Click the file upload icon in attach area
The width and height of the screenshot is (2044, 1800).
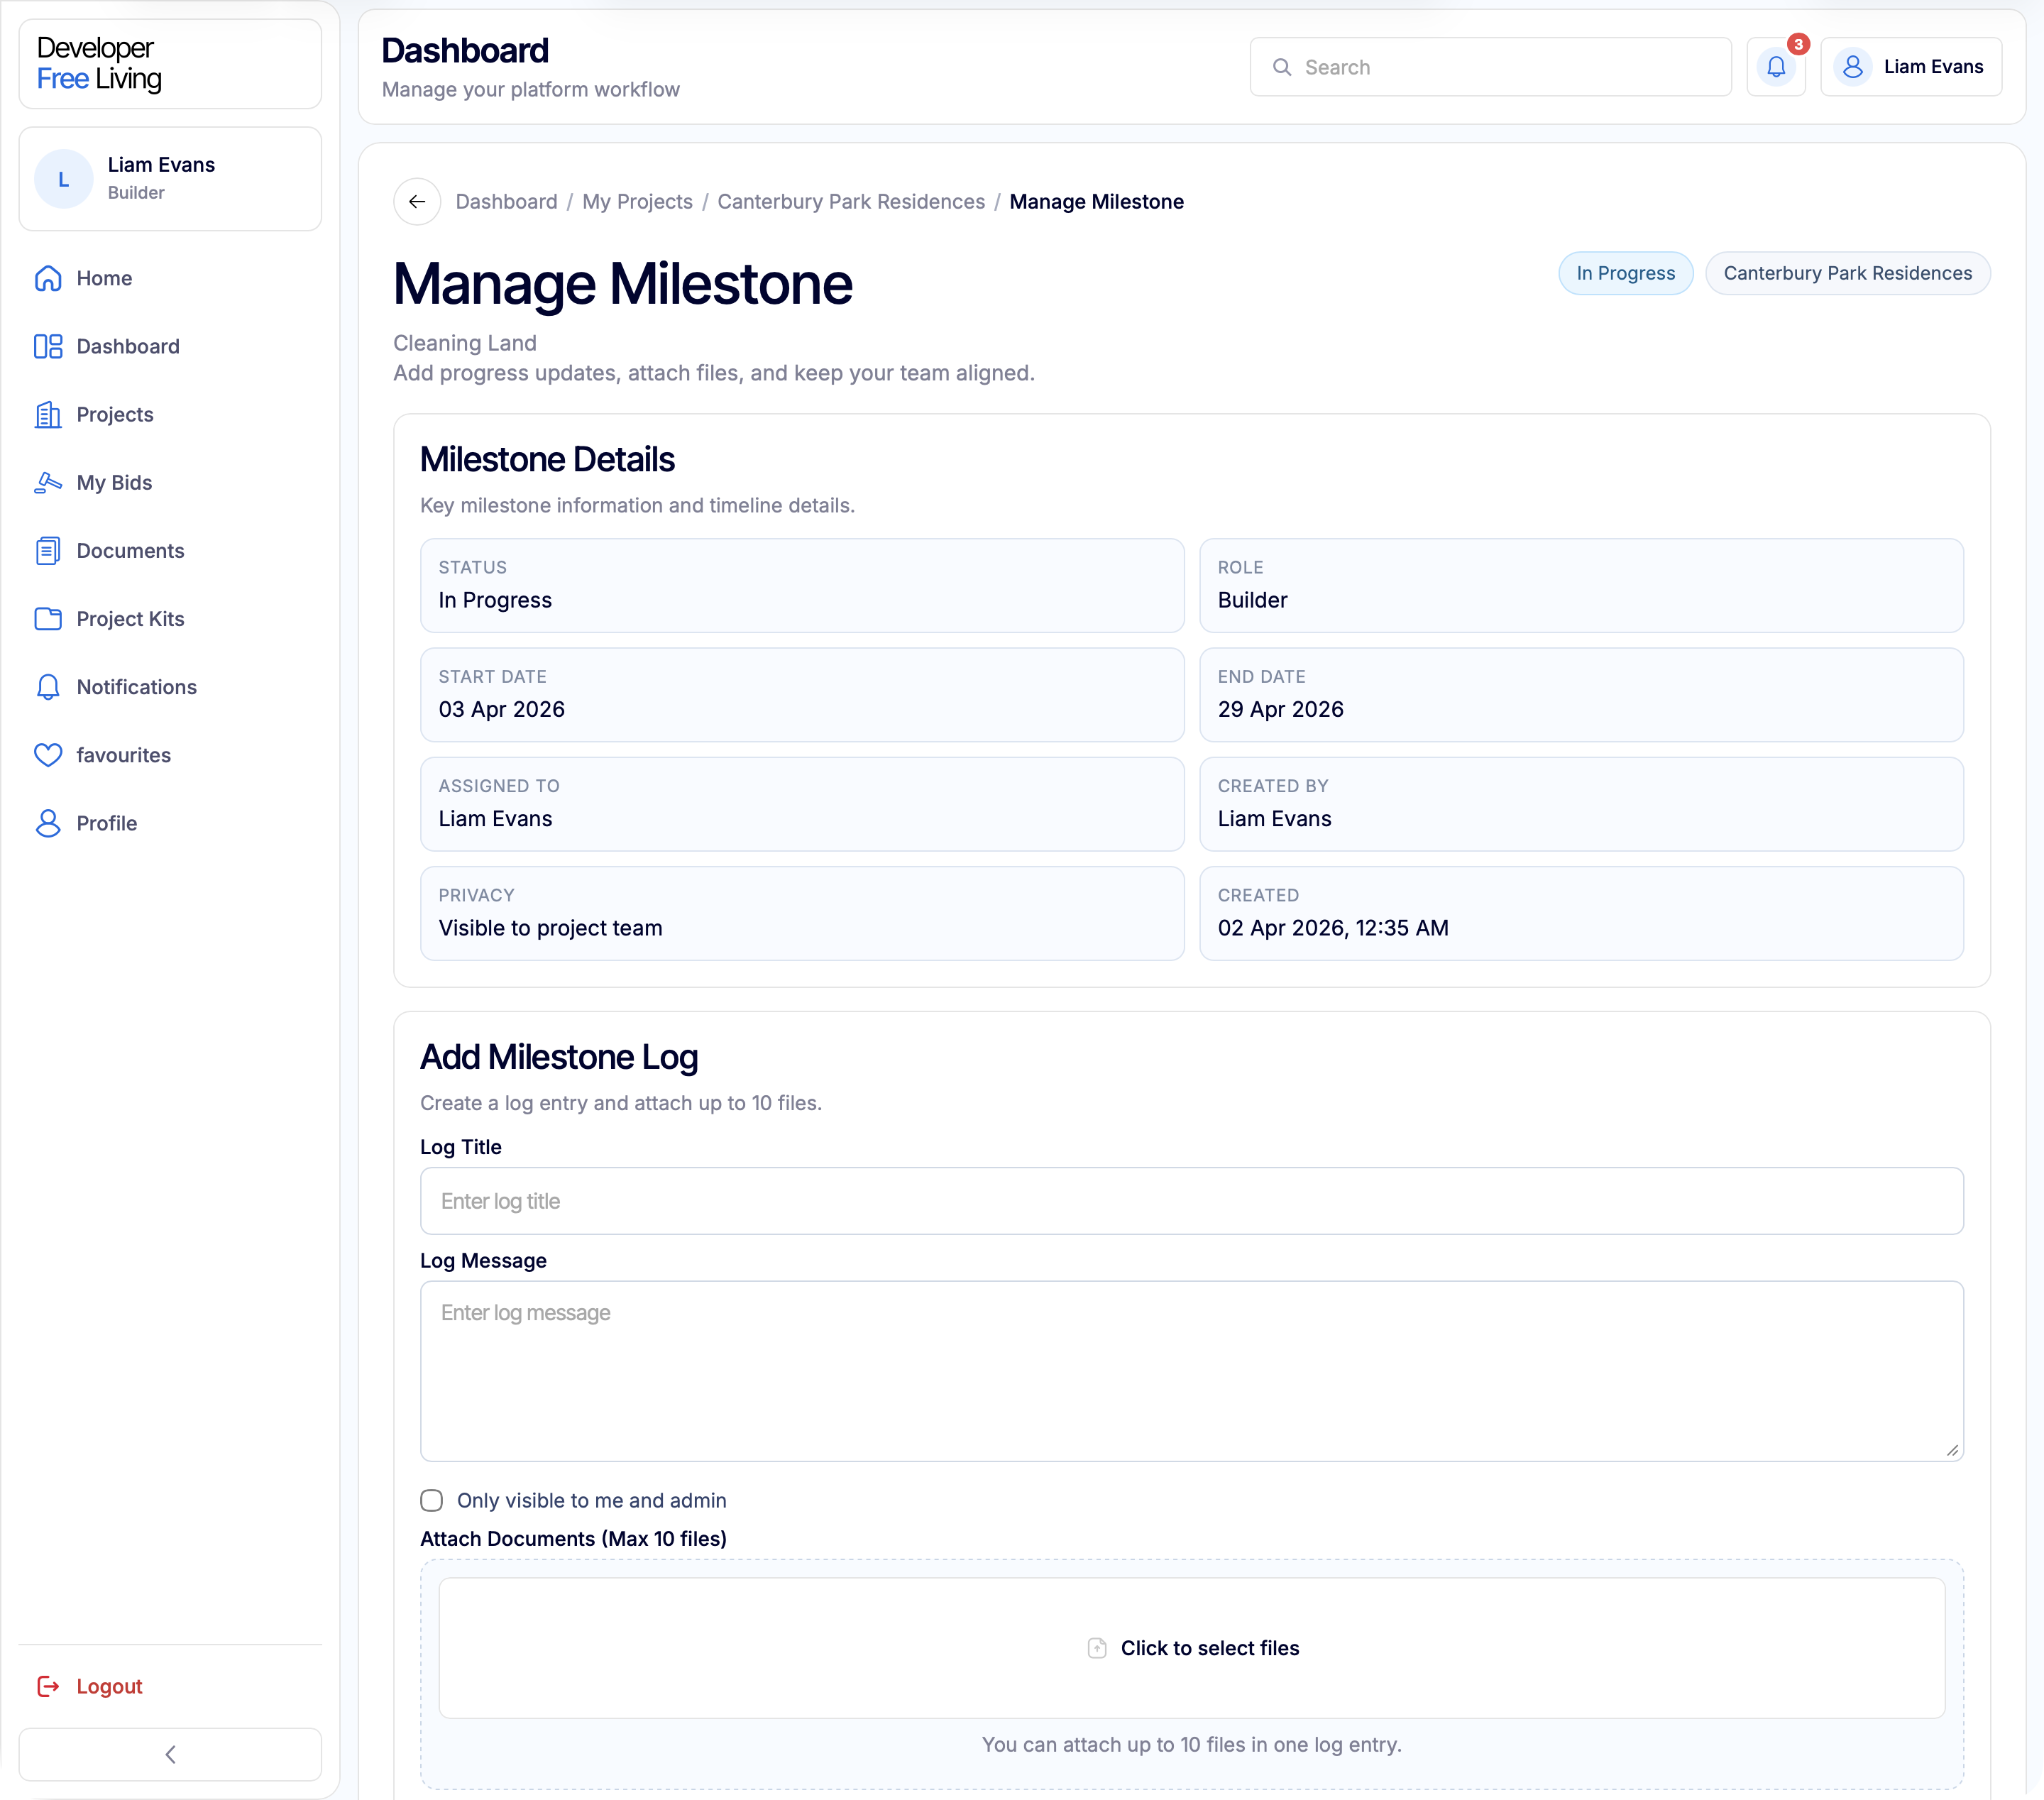point(1097,1648)
